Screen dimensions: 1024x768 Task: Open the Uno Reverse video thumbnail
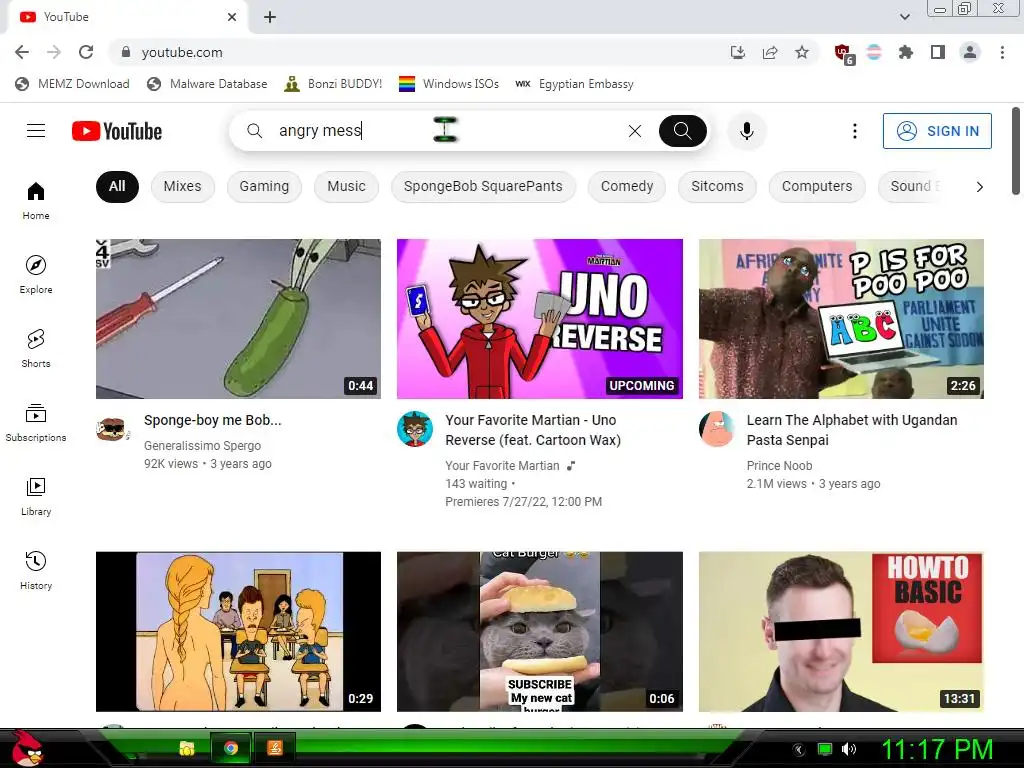point(539,319)
